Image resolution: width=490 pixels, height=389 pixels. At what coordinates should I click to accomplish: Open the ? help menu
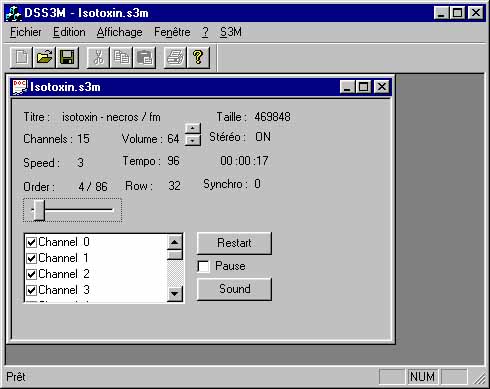(x=205, y=32)
